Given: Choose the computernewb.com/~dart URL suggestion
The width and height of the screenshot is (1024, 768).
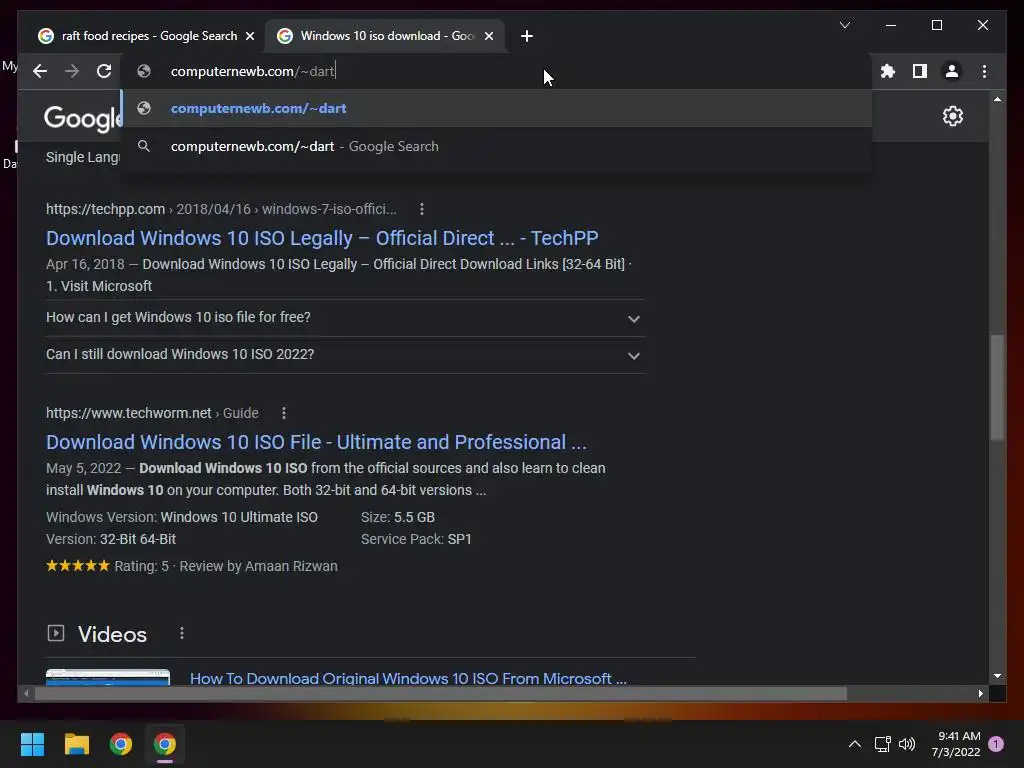Looking at the screenshot, I should (496, 108).
